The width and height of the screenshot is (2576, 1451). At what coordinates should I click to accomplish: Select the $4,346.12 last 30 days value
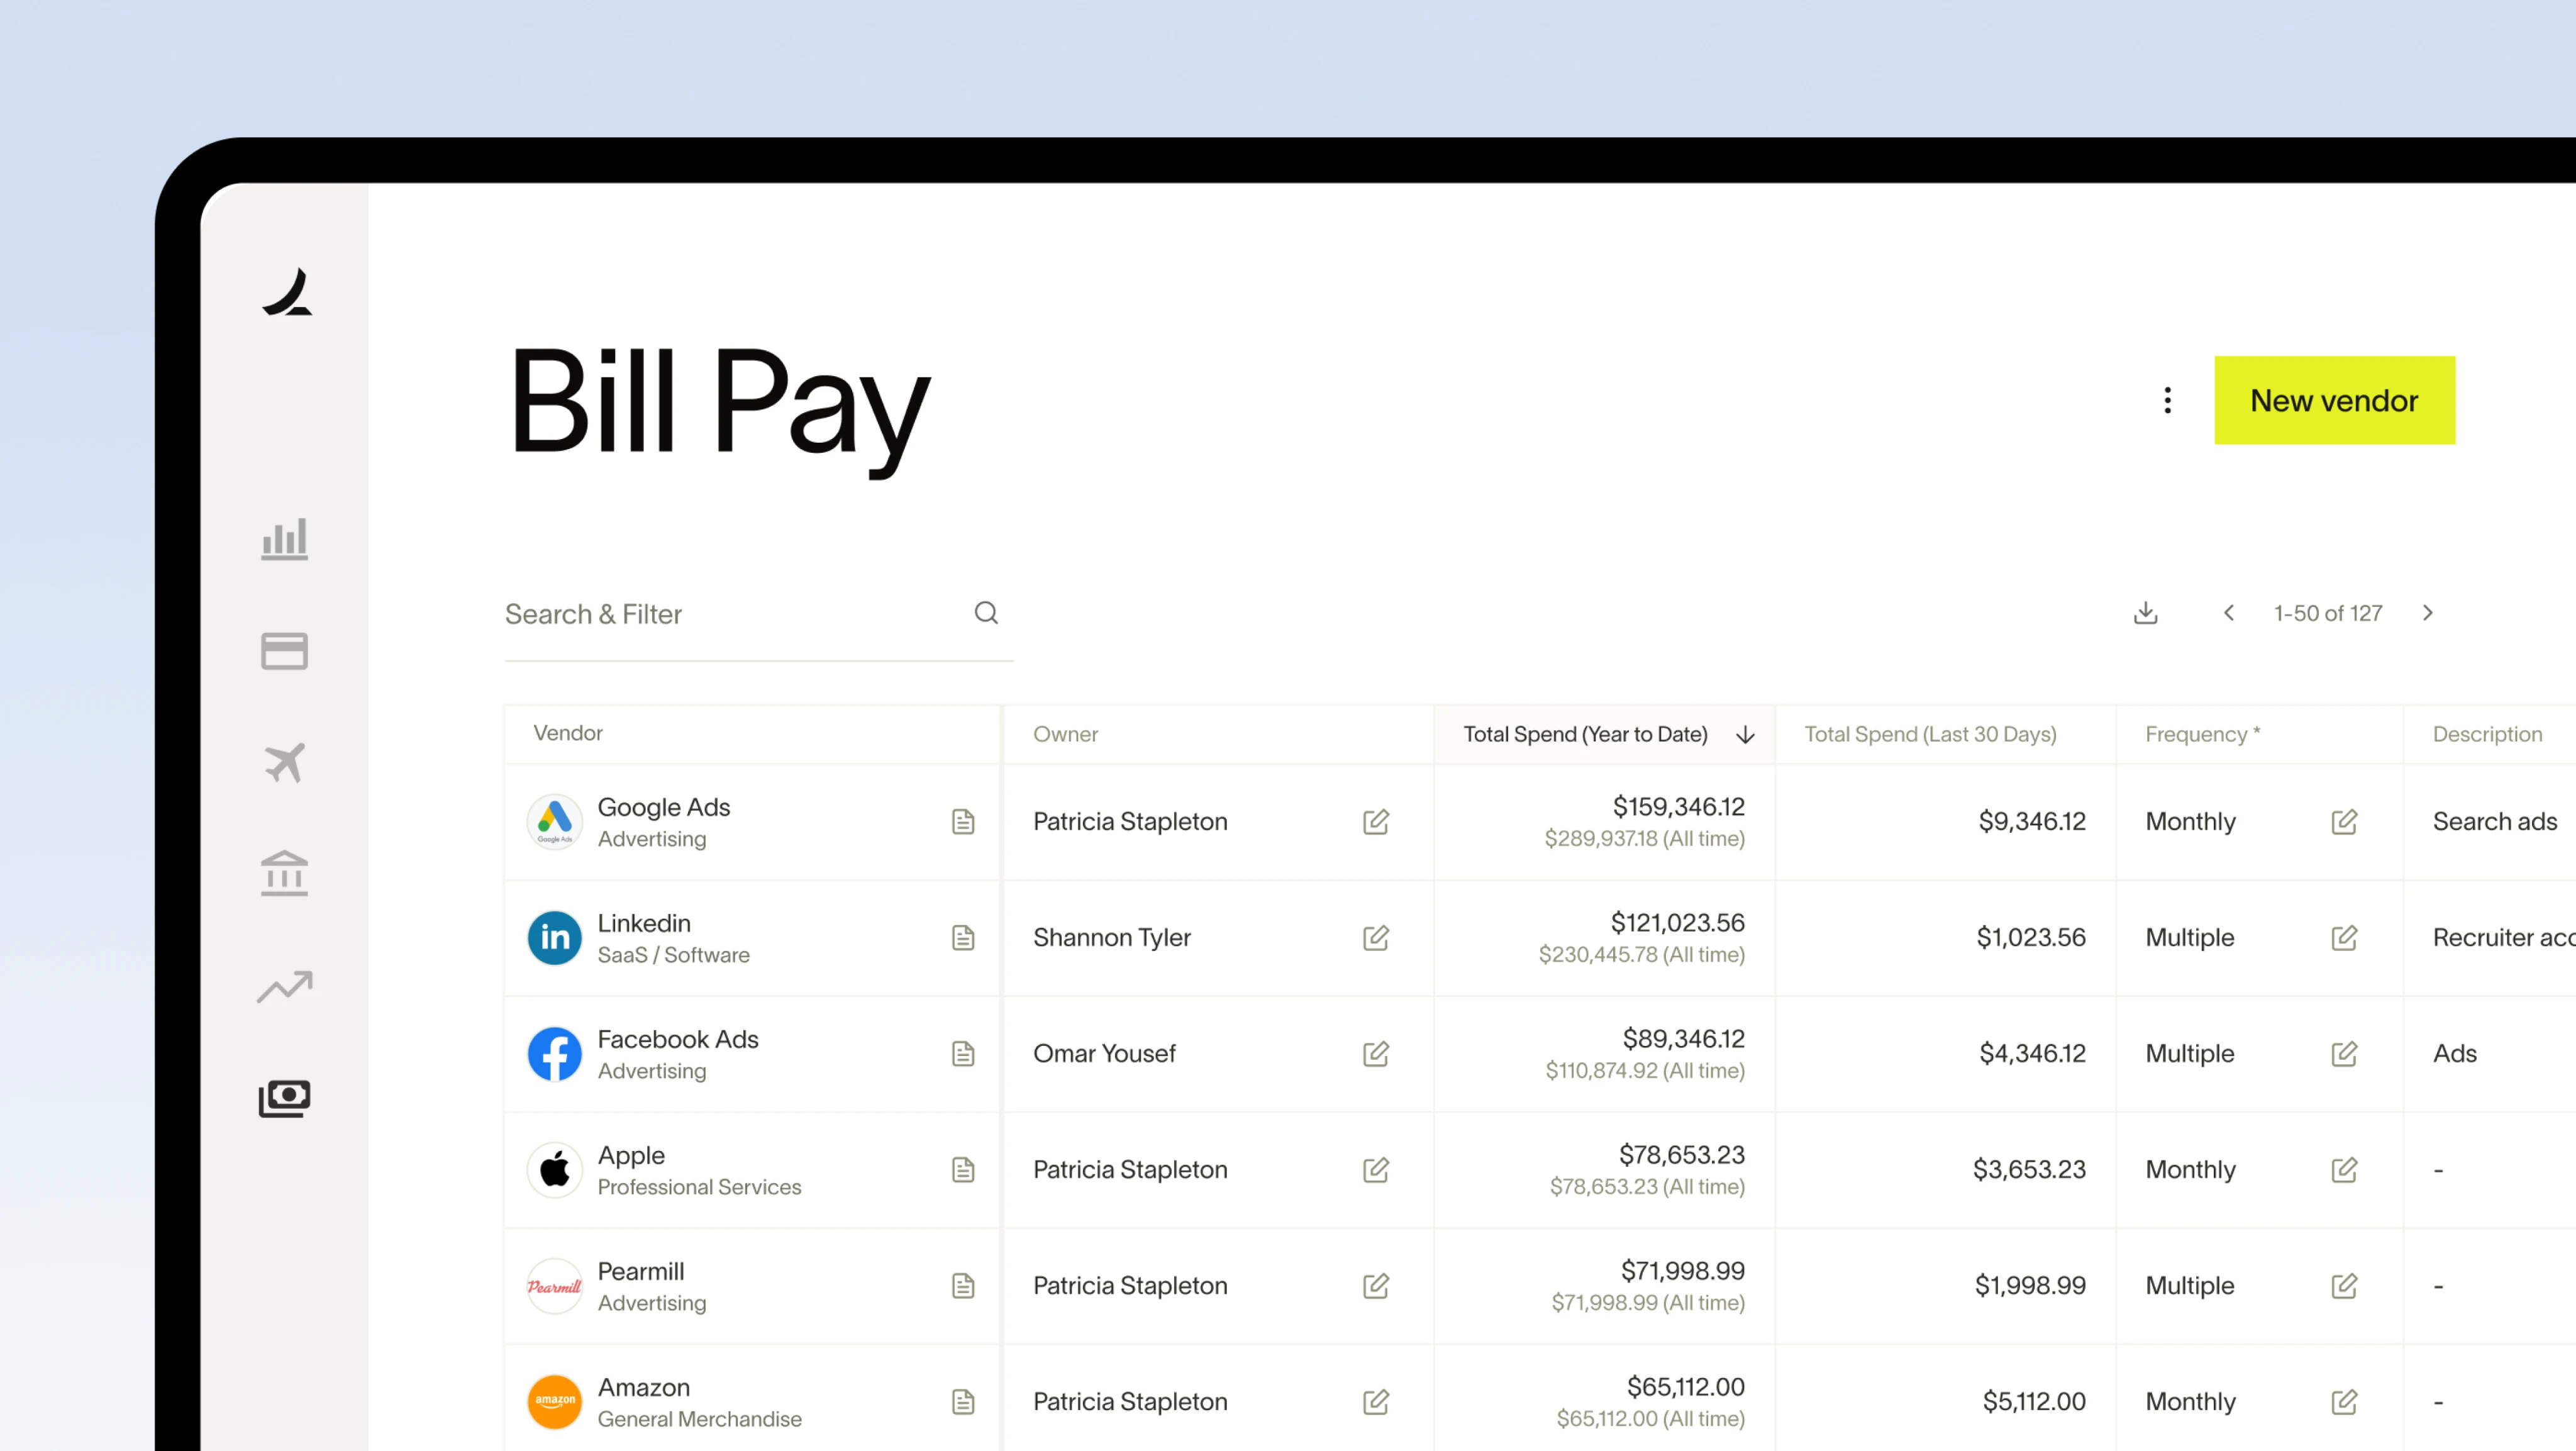pyautogui.click(x=2032, y=1054)
